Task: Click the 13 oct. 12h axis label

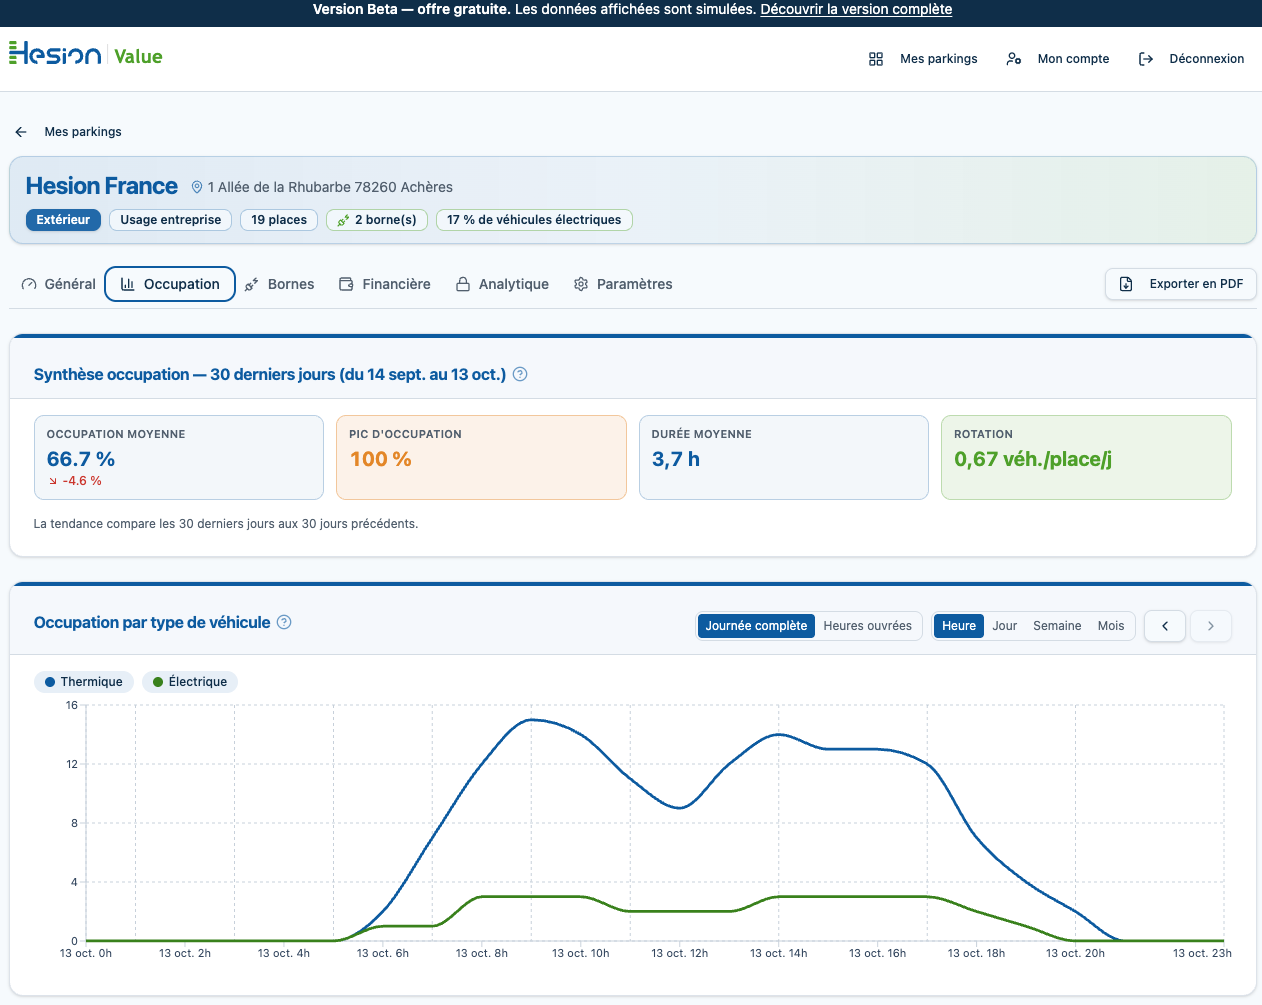Action: (680, 953)
